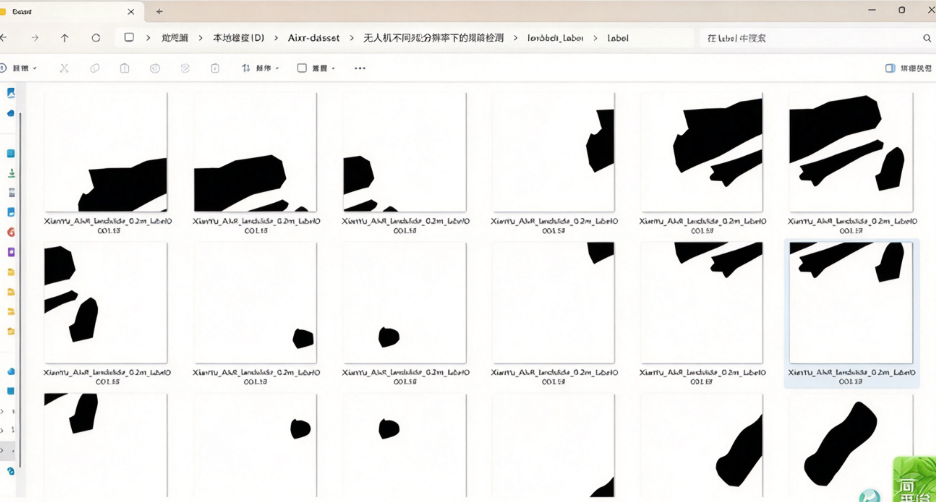Select thumbnail with two large shapes and small right blob
This screenshot has width=936, height=502.
851,152
